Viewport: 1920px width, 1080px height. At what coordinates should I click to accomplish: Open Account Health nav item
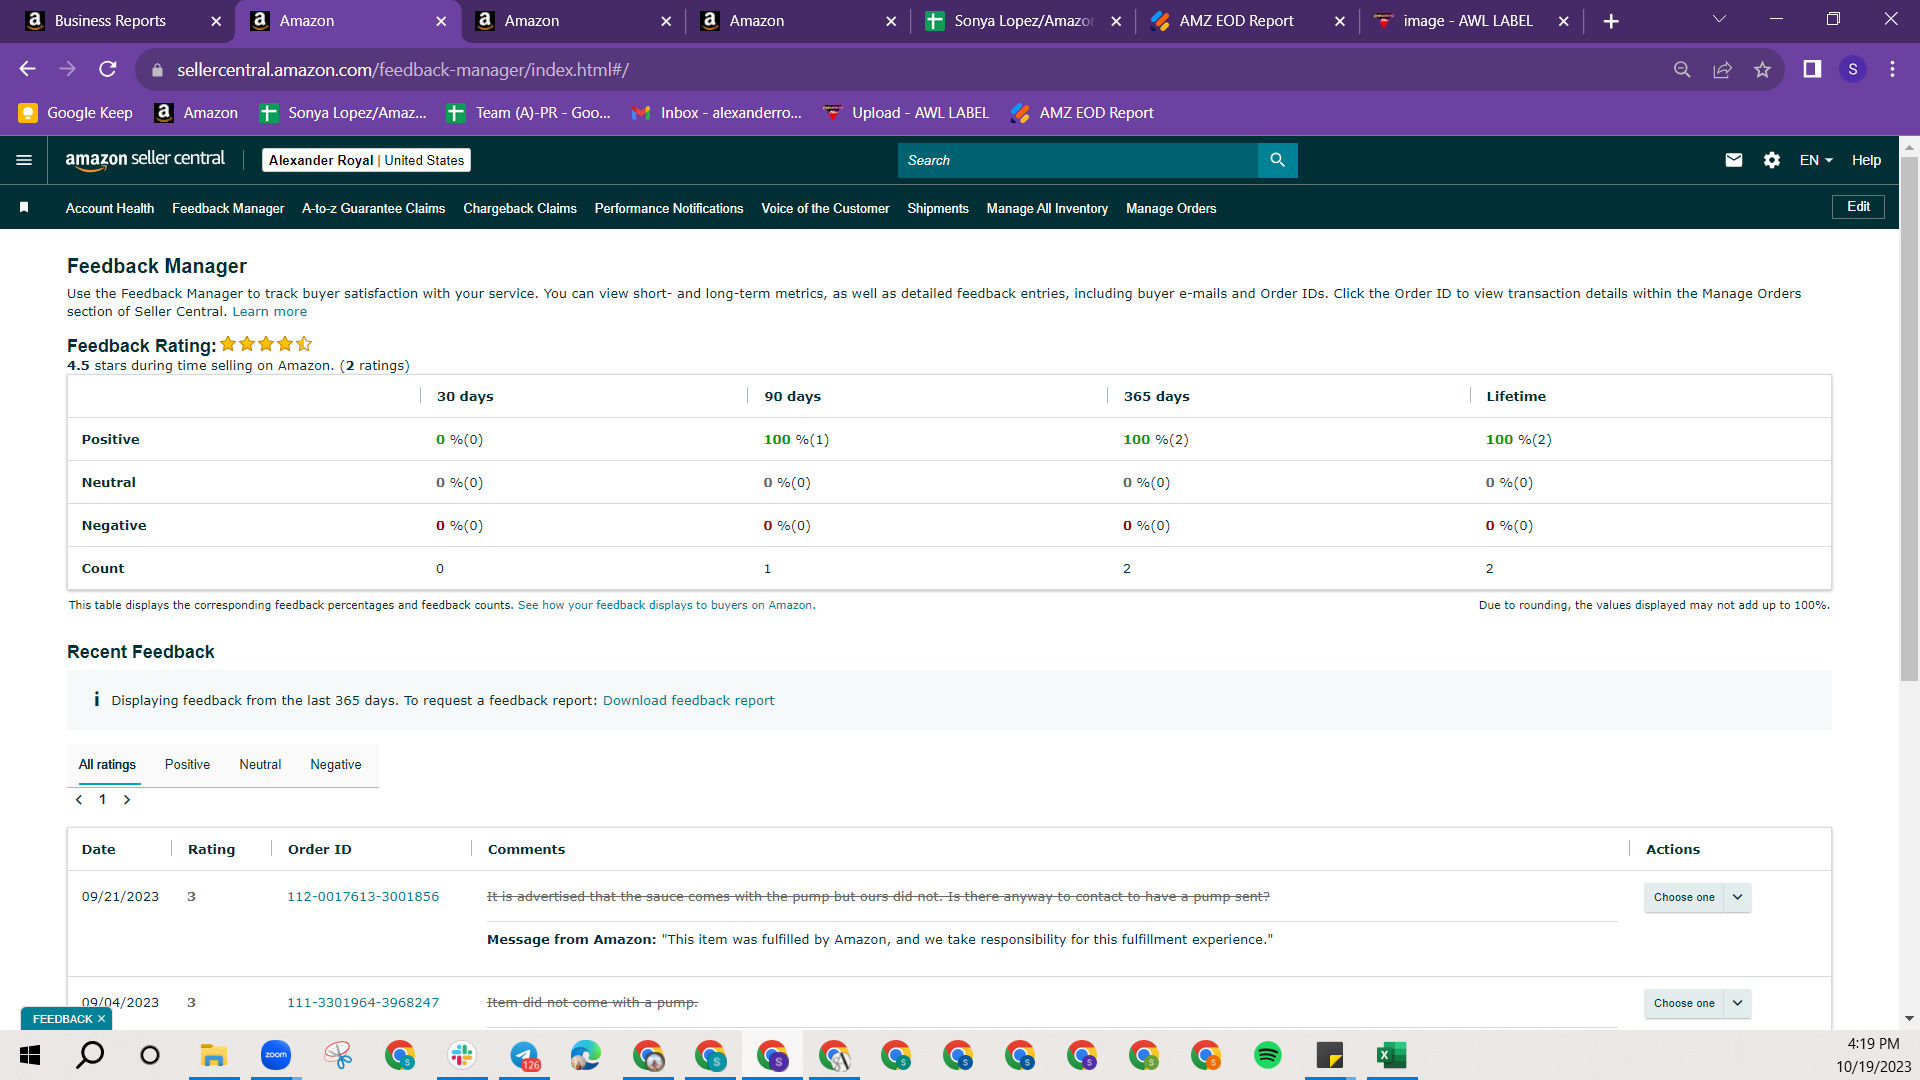(x=110, y=208)
